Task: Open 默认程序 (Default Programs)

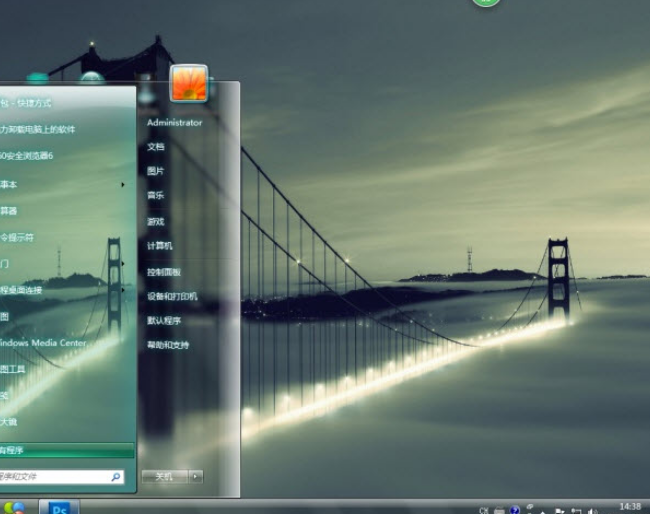Action: click(x=164, y=321)
